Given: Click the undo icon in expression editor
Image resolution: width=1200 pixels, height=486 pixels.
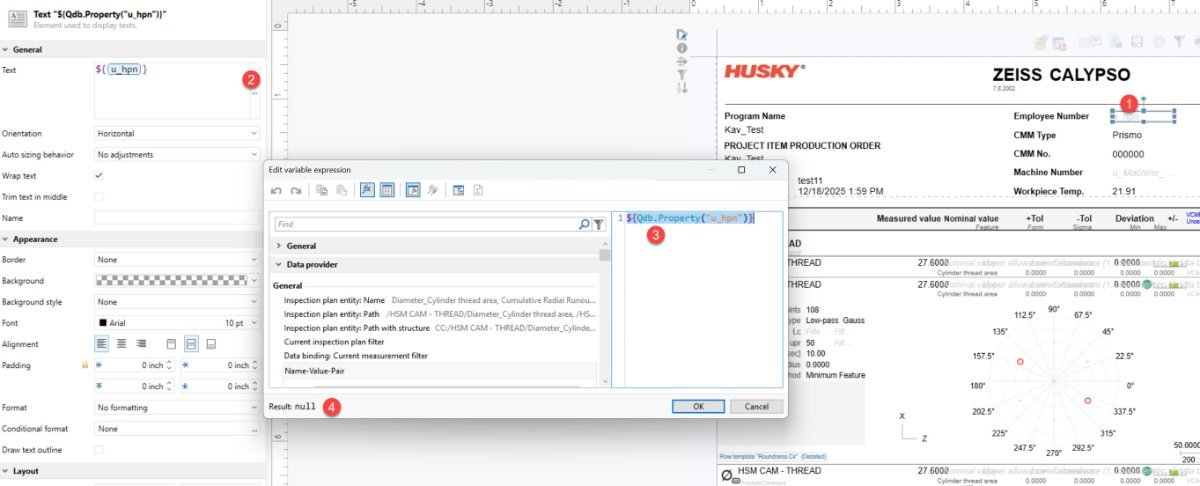Looking at the screenshot, I should pos(276,190).
